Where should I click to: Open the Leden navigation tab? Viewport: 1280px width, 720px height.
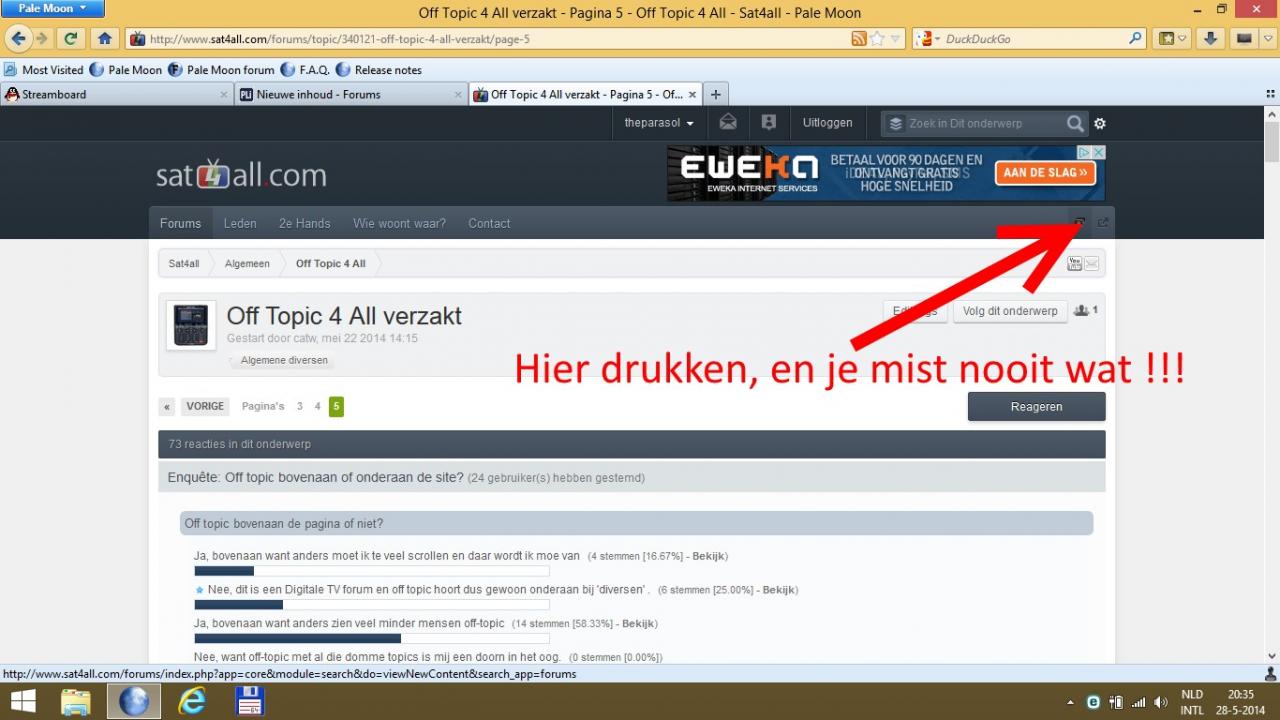[240, 223]
